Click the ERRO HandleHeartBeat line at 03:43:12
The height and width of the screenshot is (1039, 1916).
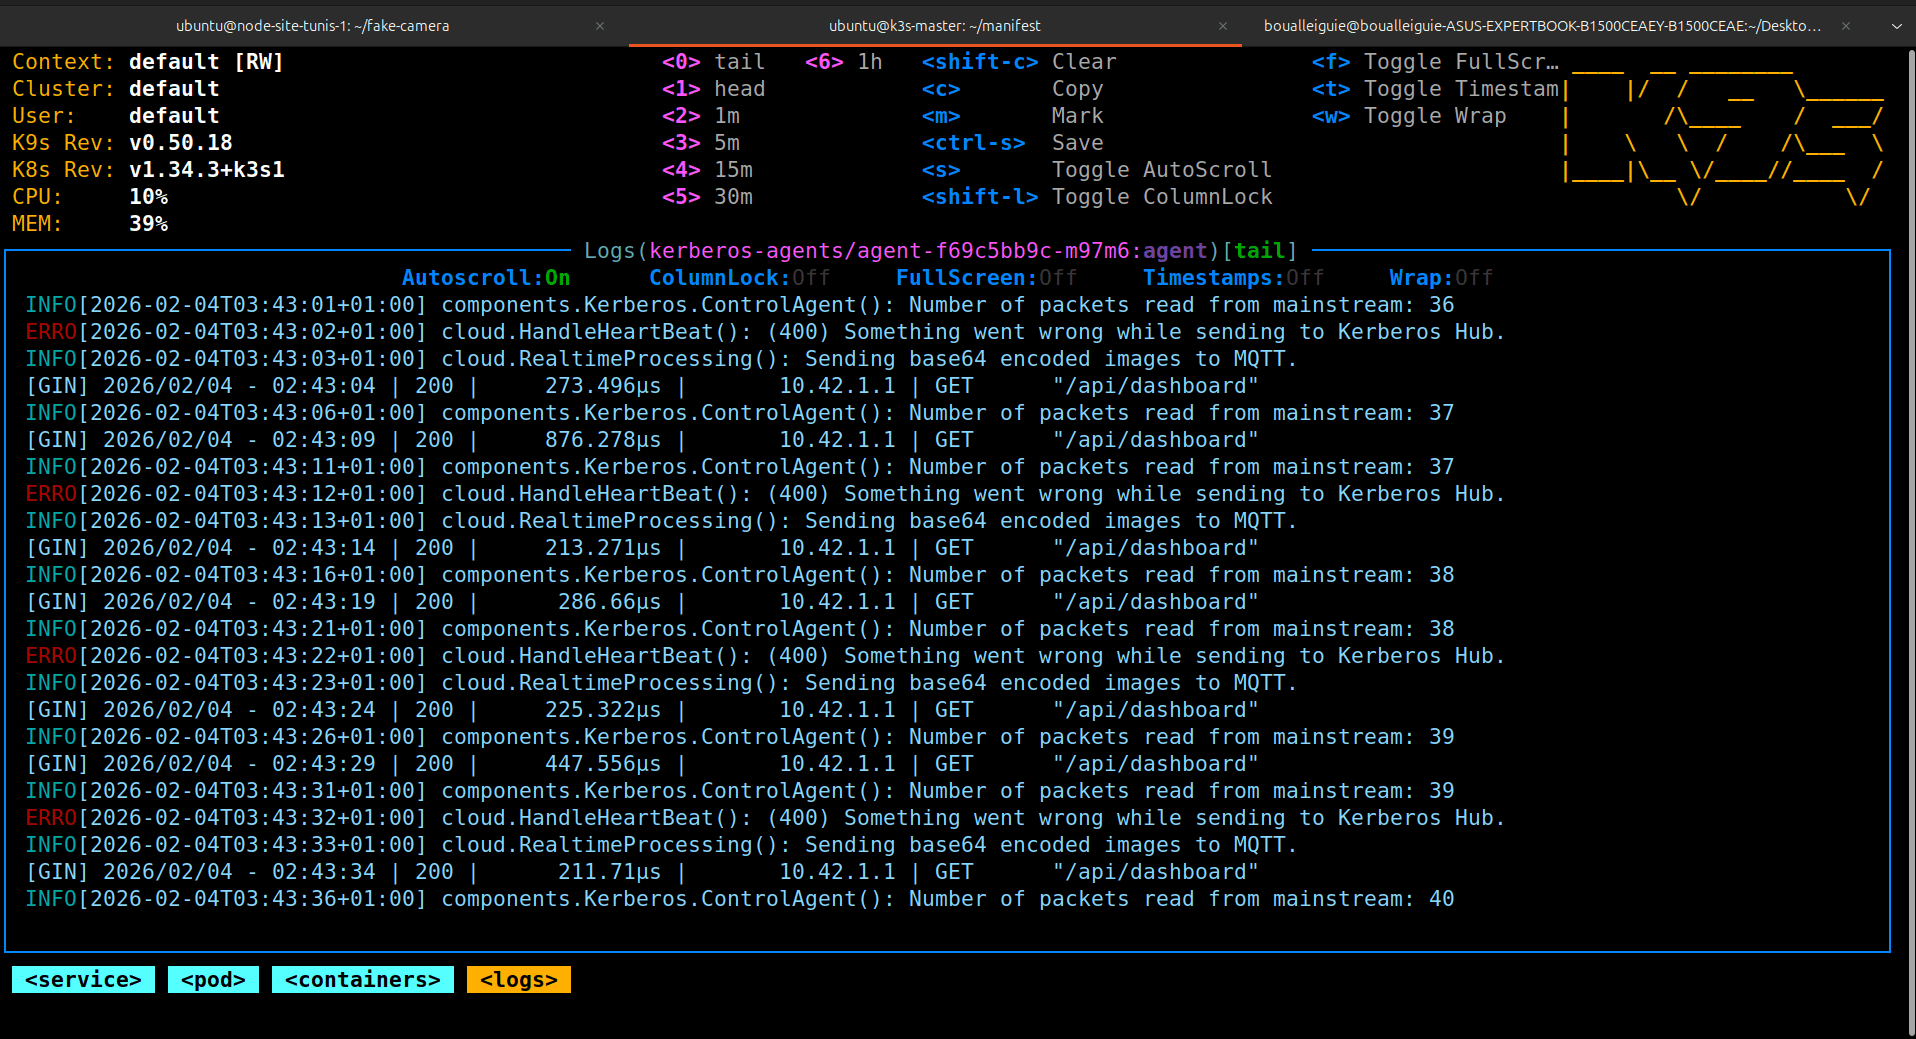tap(765, 494)
